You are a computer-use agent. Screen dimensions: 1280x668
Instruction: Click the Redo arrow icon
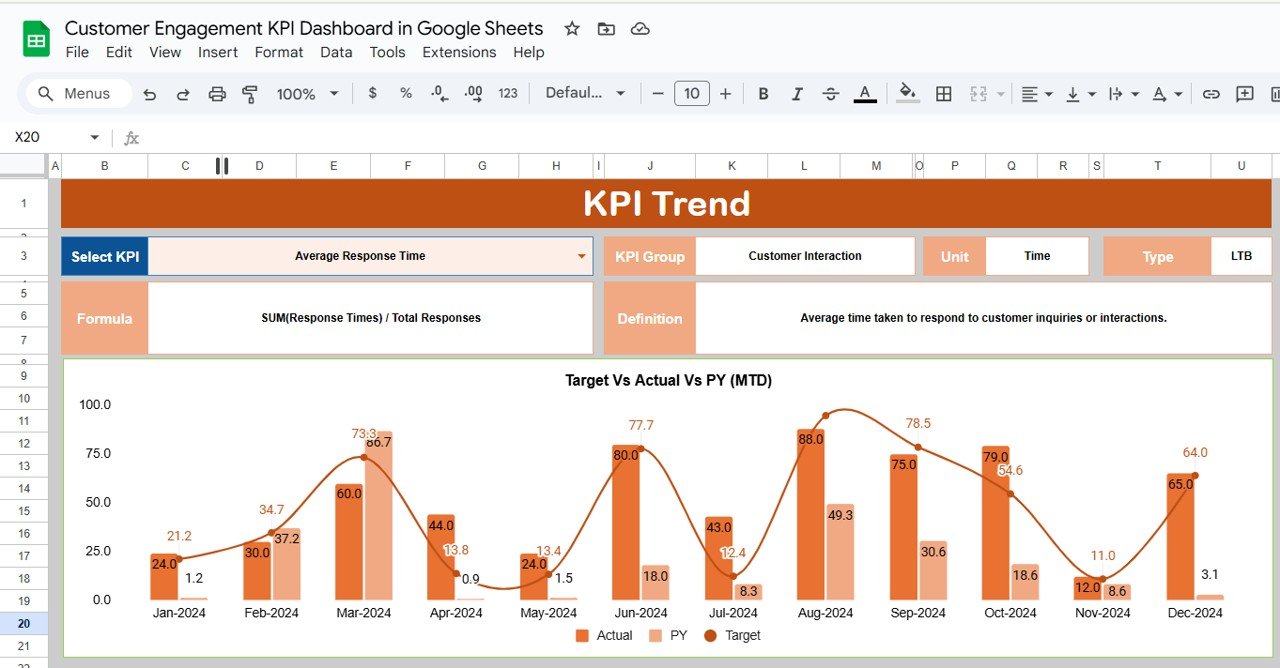(x=183, y=94)
